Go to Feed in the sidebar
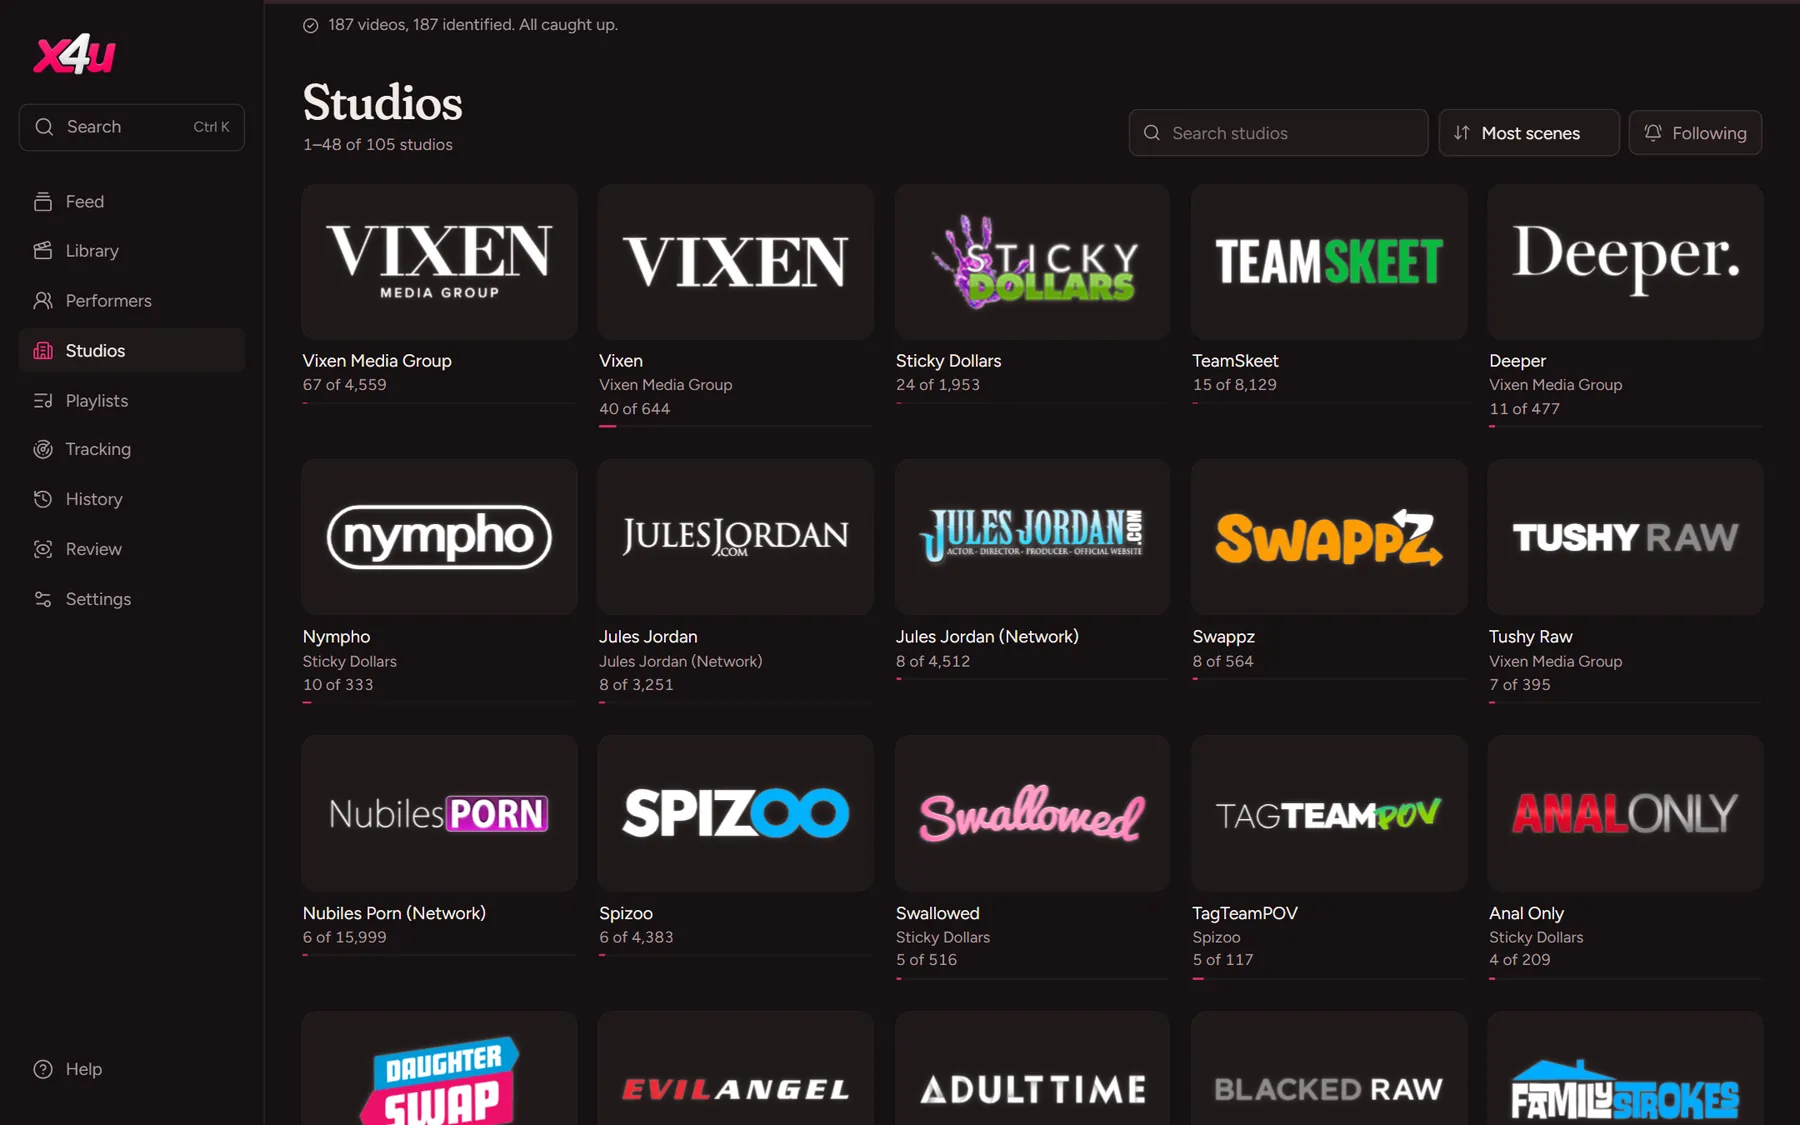The width and height of the screenshot is (1800, 1125). pyautogui.click(x=132, y=202)
